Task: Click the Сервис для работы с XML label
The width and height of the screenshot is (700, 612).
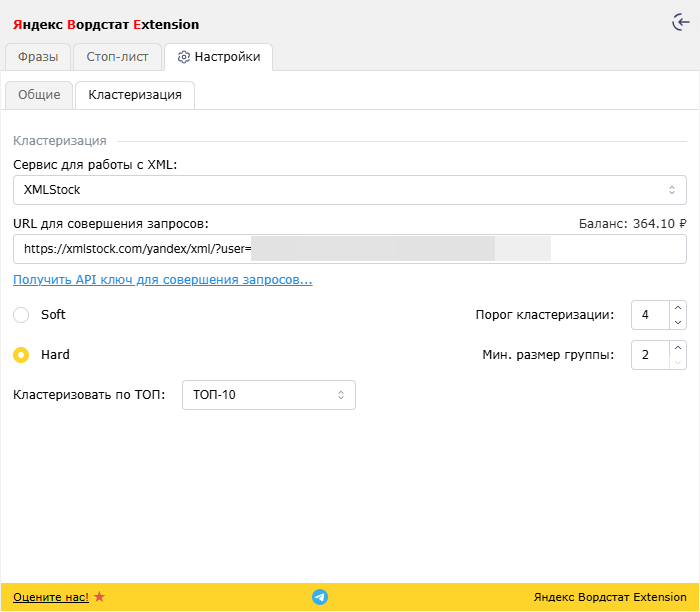Action: coord(95,165)
